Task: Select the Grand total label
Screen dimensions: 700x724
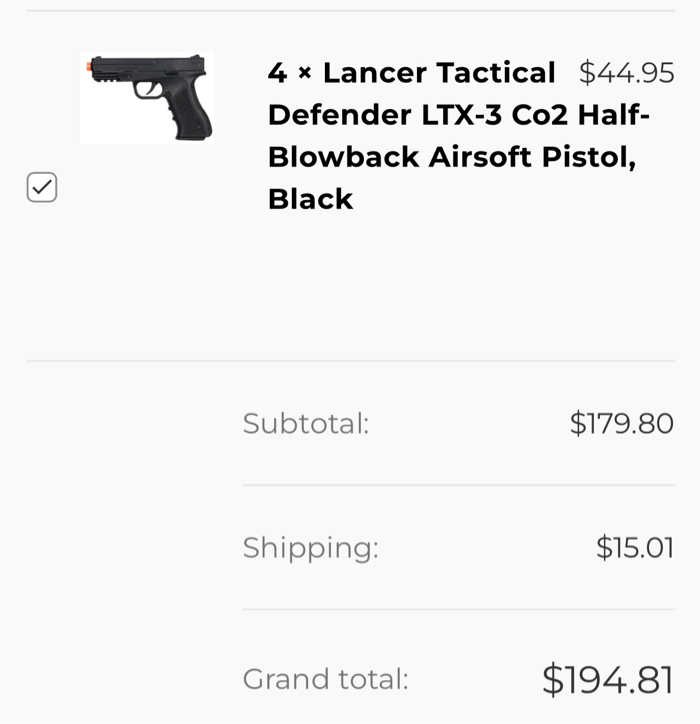Action: 325,680
